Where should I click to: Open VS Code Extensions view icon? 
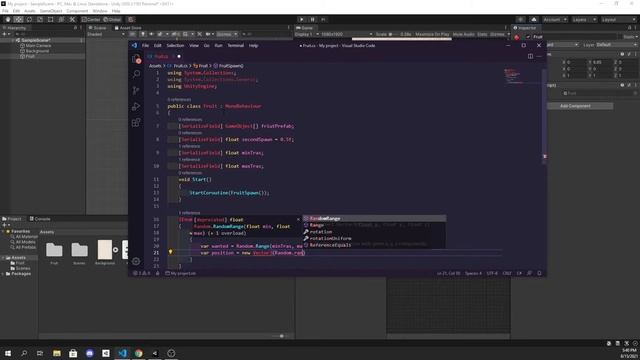(x=136, y=122)
